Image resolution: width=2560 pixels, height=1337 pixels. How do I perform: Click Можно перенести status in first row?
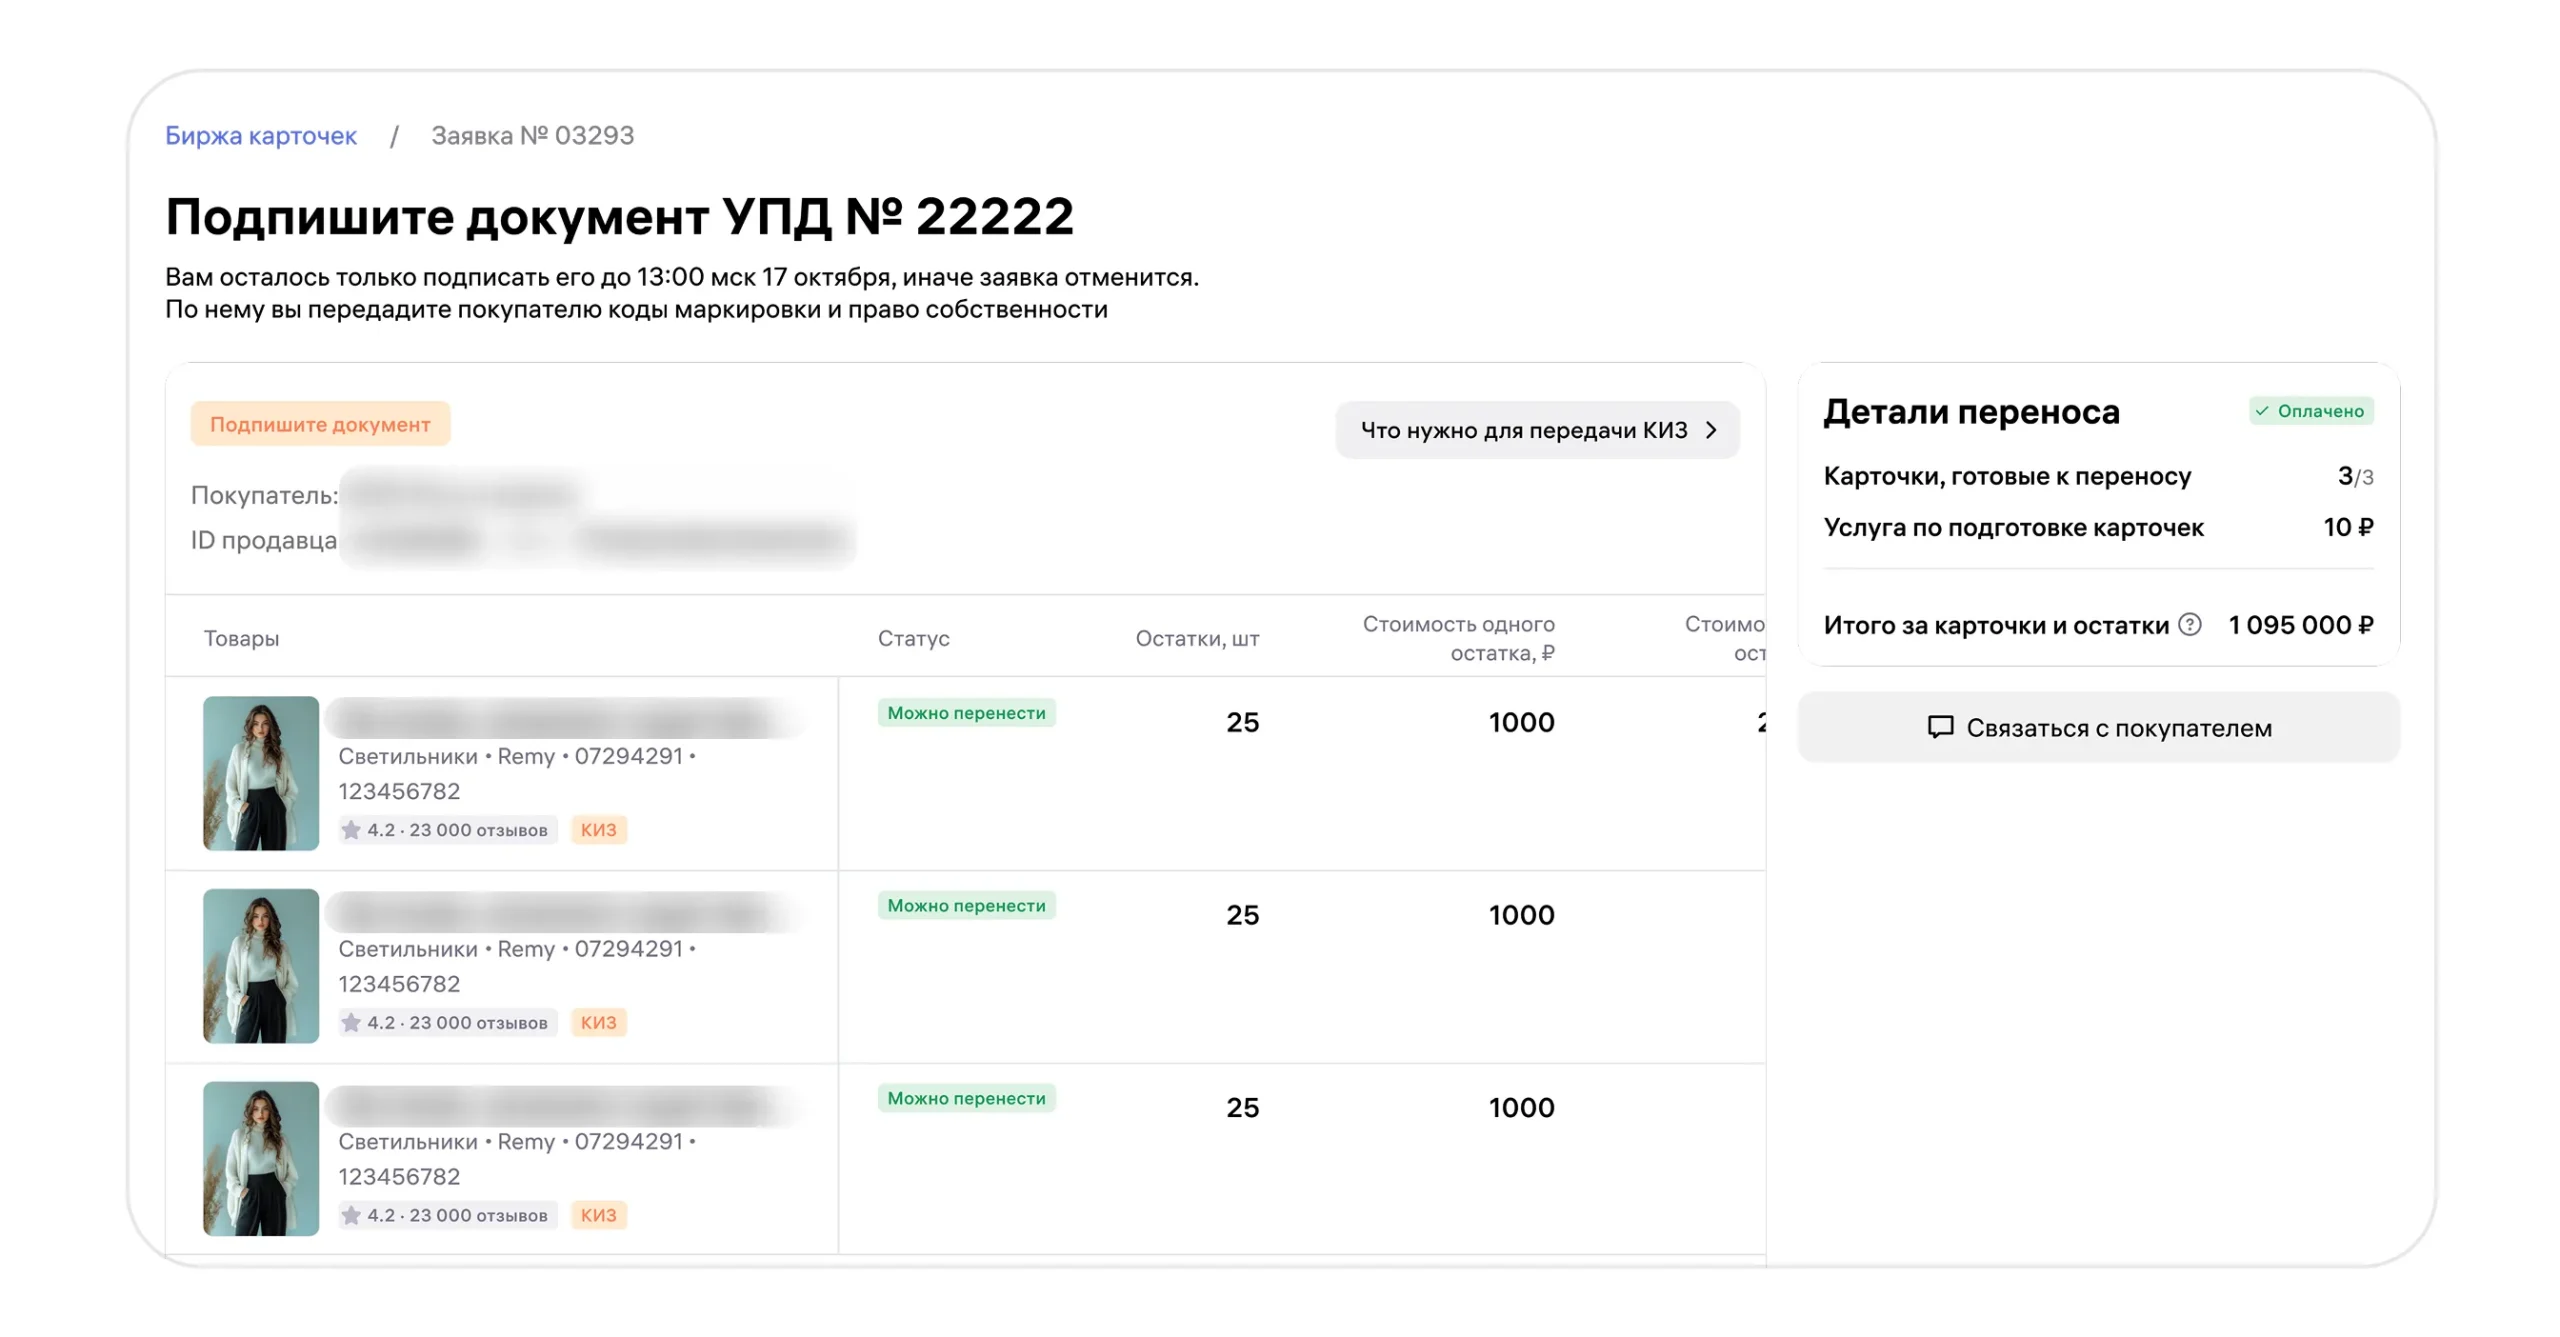(x=966, y=713)
